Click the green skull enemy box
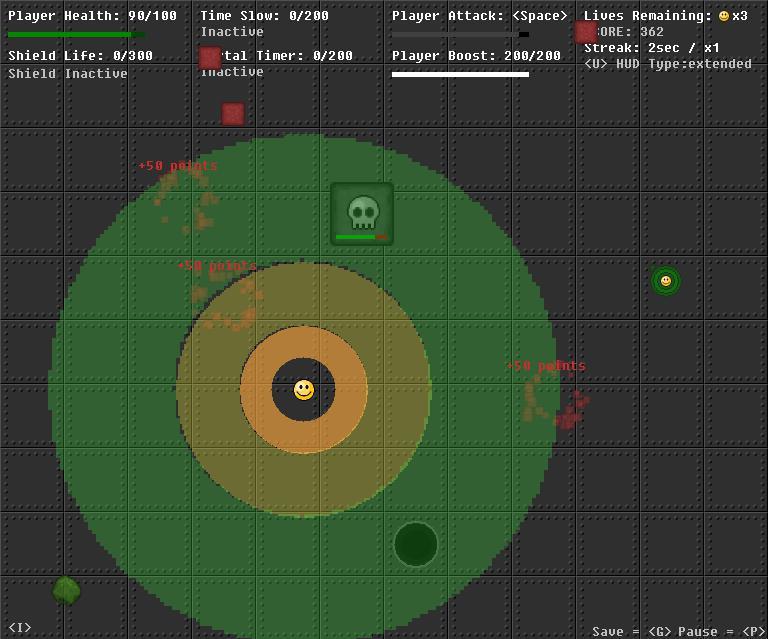 pos(362,213)
